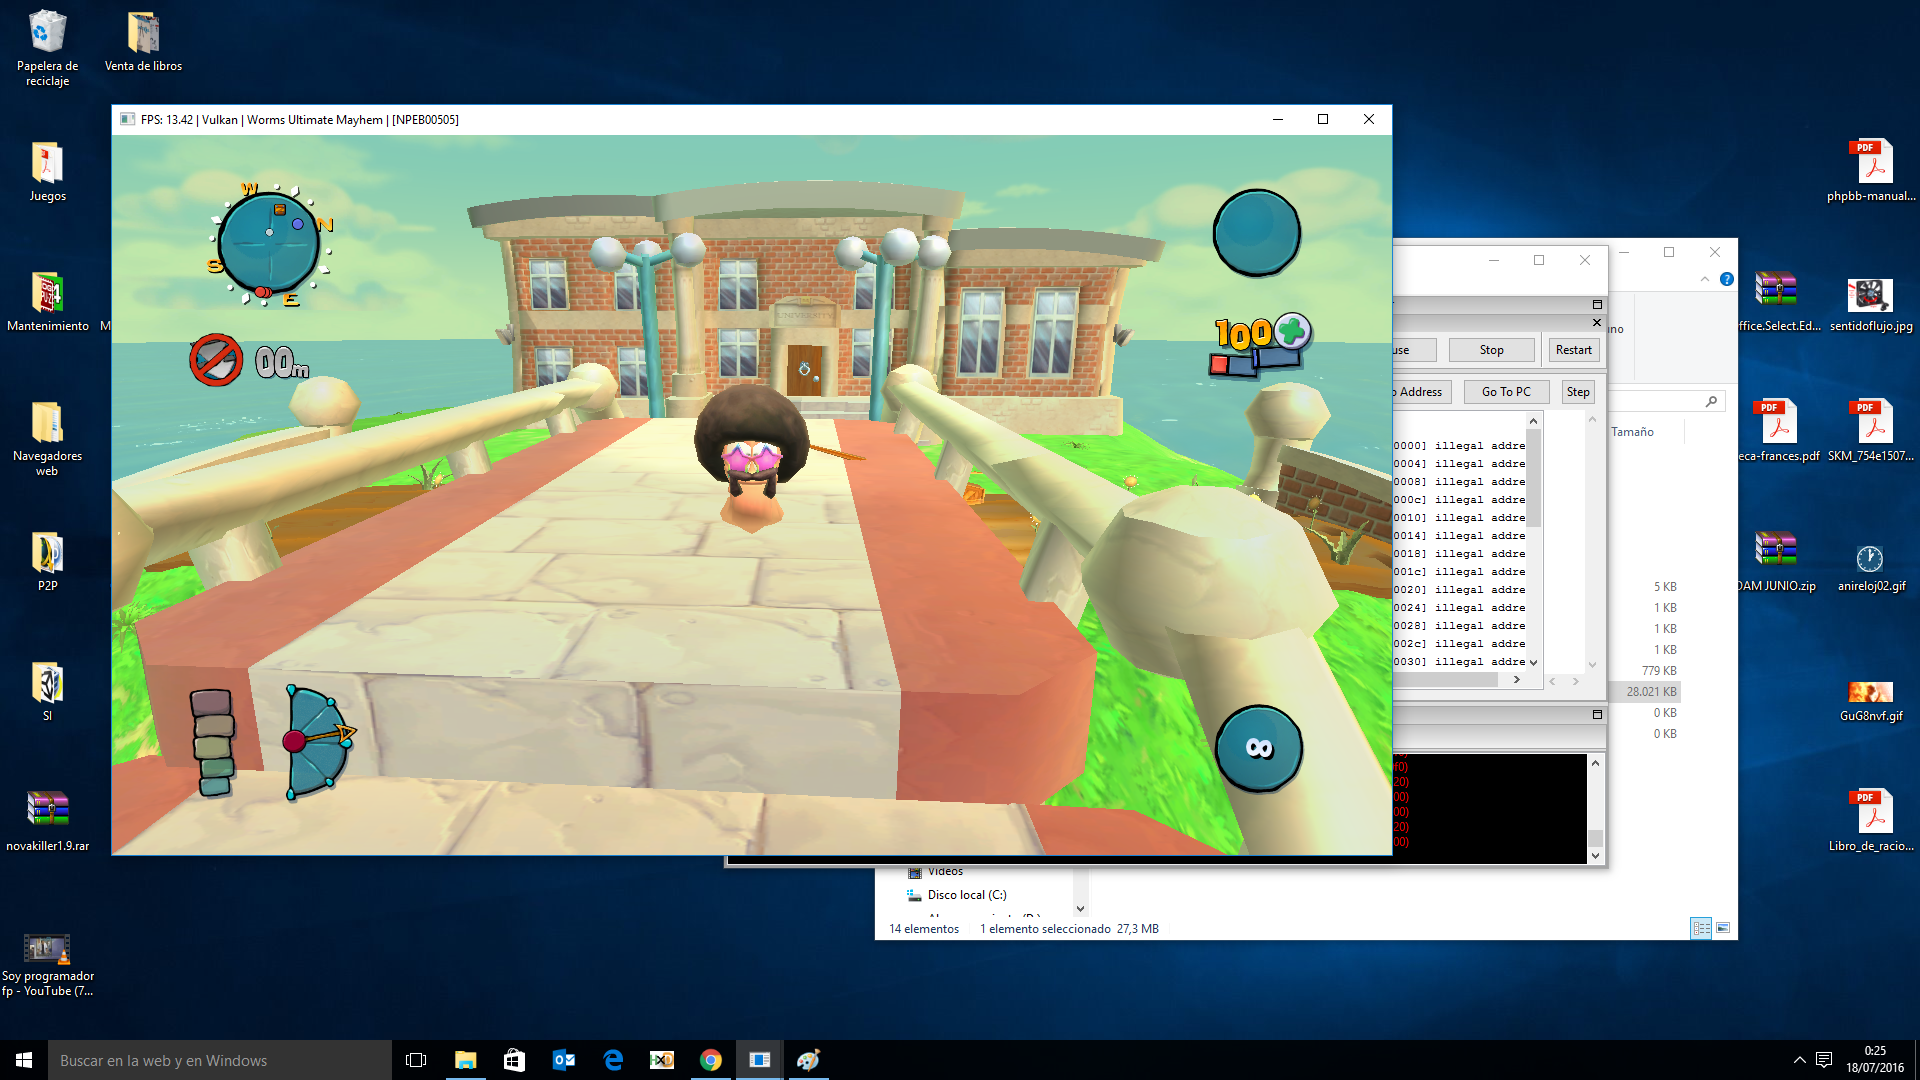Click the stacked wind strength meter

pyautogui.click(x=212, y=742)
